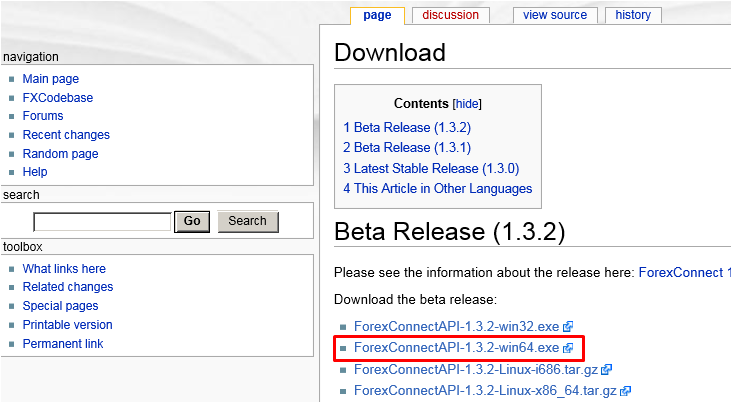The height and width of the screenshot is (403, 732).
Task: Jump to Beta Release (1.3.1) contents entry
Action: tap(407, 148)
